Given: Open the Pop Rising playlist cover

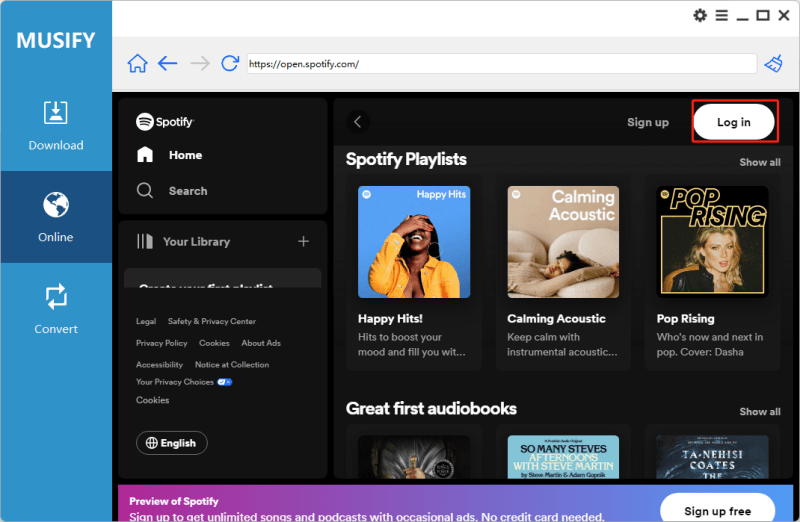Looking at the screenshot, I should click(x=712, y=243).
